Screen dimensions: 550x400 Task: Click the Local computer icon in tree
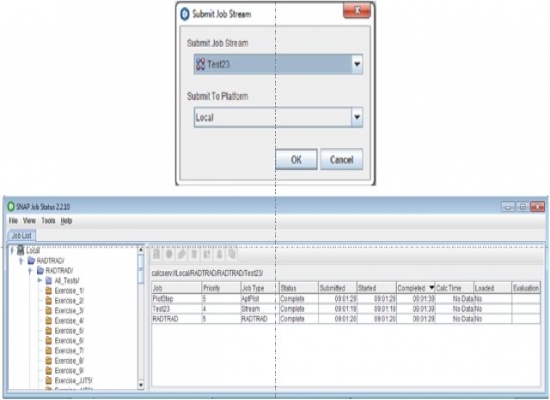(21, 250)
